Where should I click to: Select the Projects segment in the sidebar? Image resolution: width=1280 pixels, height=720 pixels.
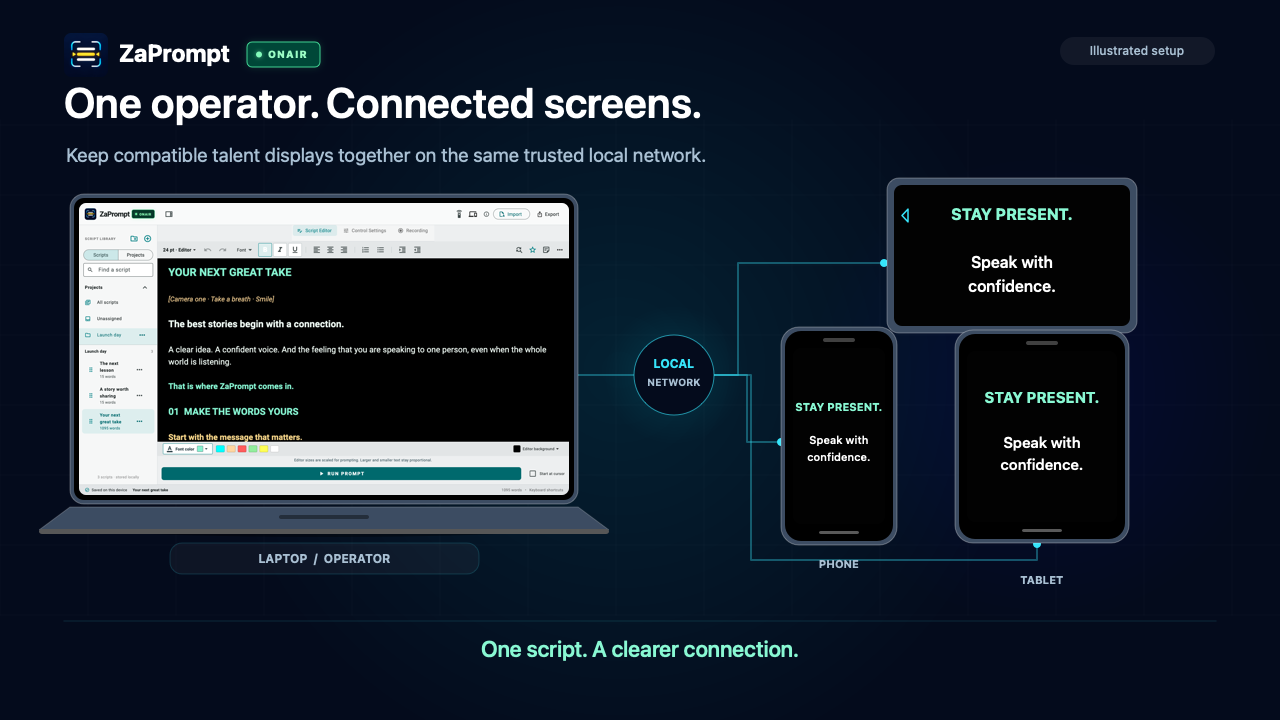coord(136,255)
